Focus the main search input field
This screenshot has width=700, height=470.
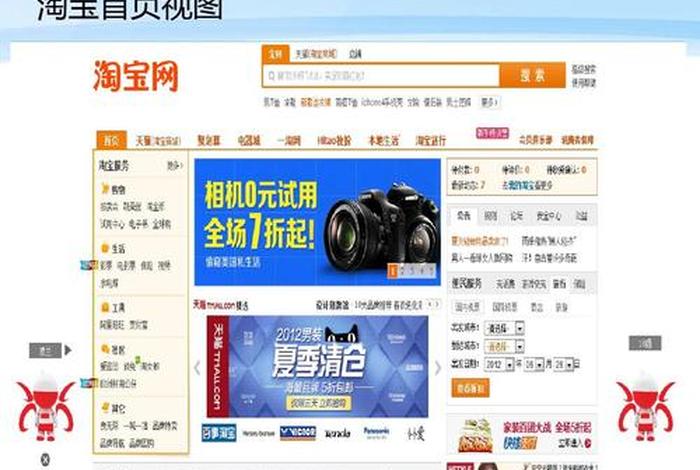point(381,75)
